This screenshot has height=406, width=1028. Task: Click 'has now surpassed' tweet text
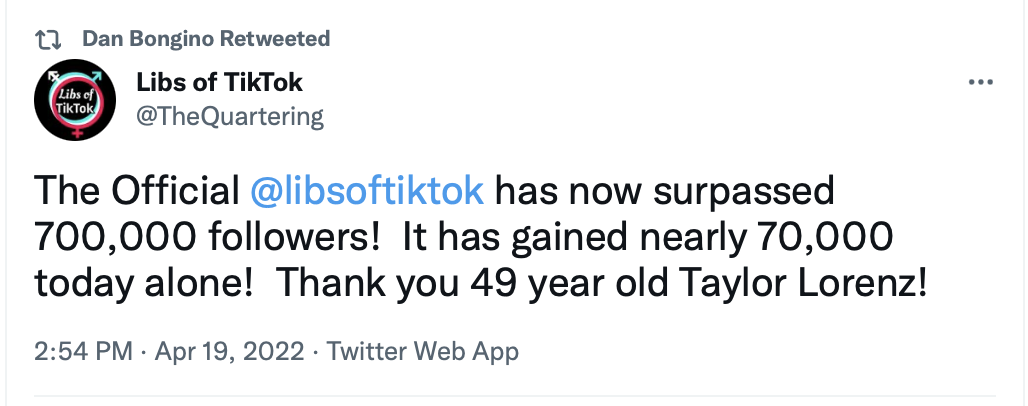tap(664, 192)
